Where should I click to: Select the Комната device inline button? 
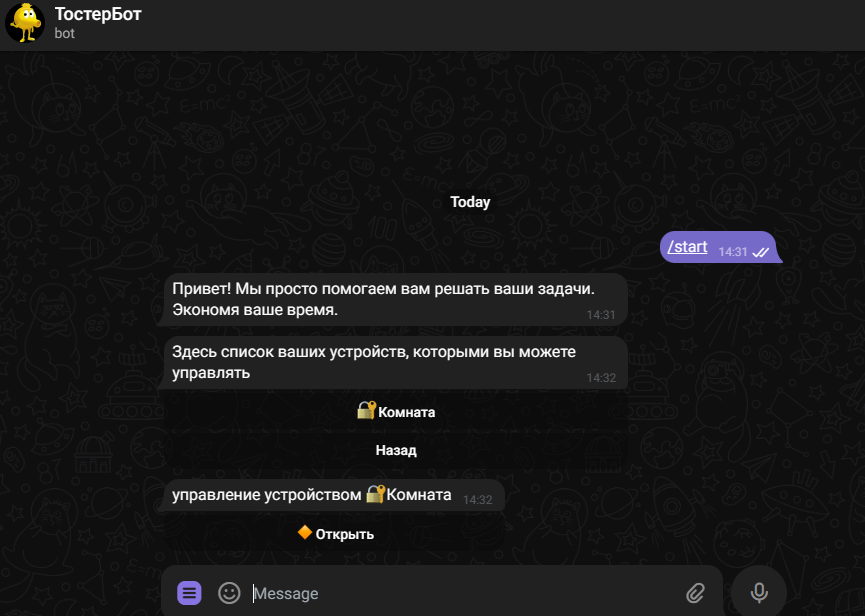[x=396, y=411]
